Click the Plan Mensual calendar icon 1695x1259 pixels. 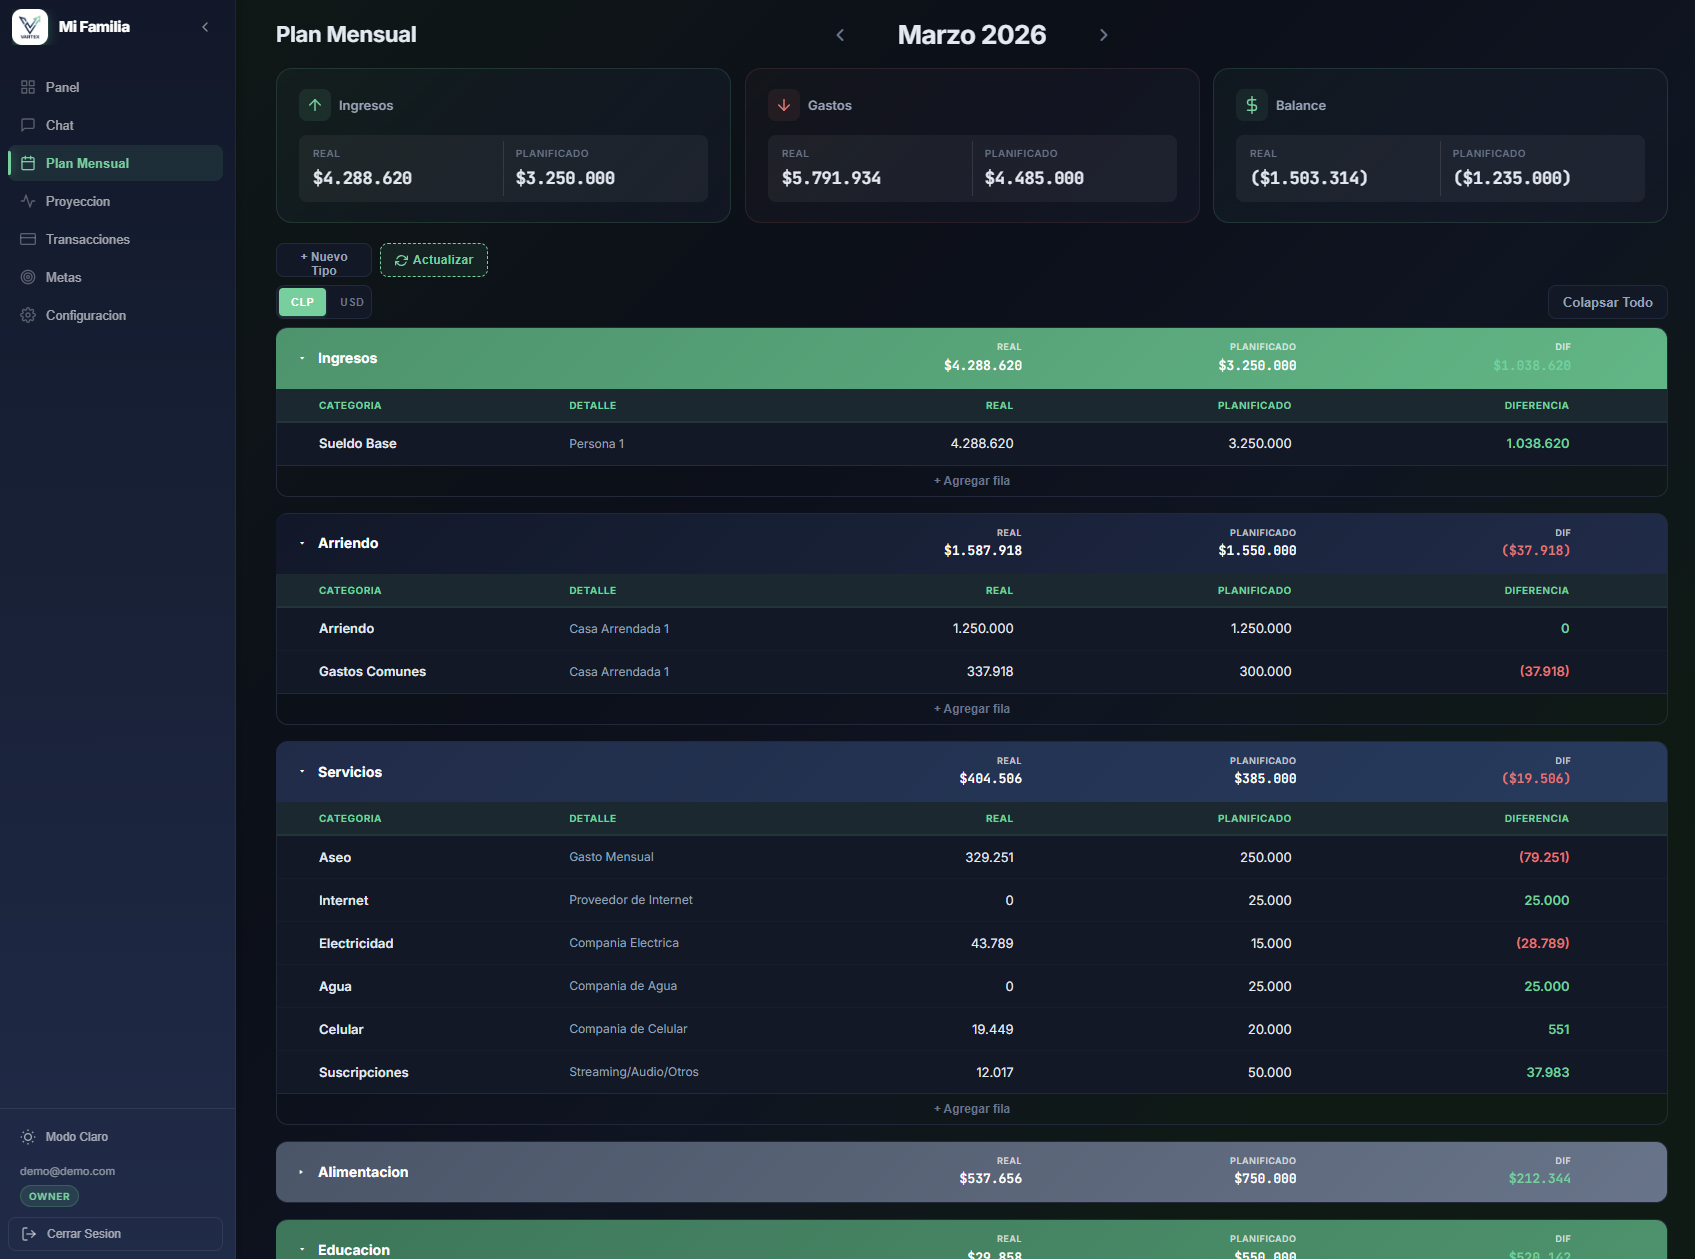pos(28,163)
